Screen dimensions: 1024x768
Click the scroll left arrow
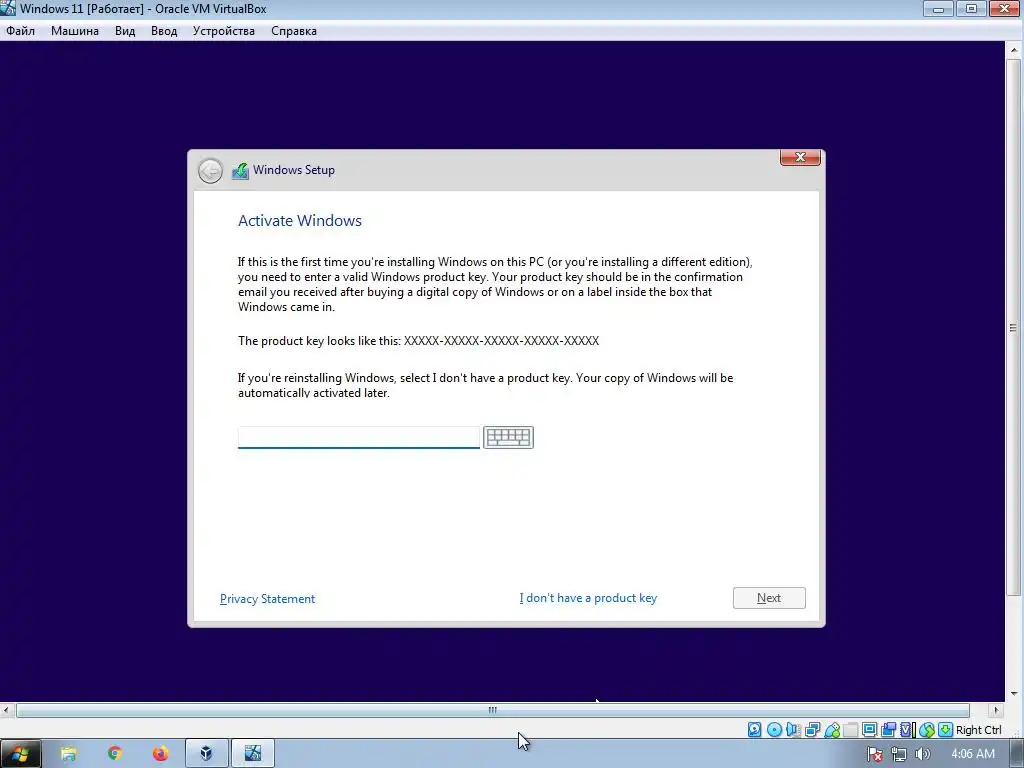click(6, 710)
